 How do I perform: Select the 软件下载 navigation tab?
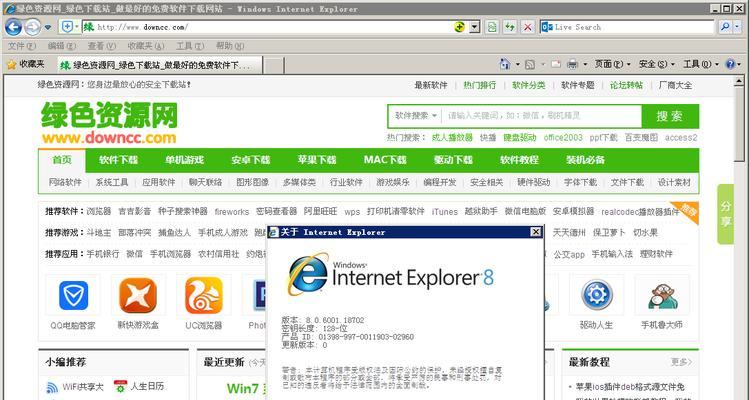coord(118,160)
